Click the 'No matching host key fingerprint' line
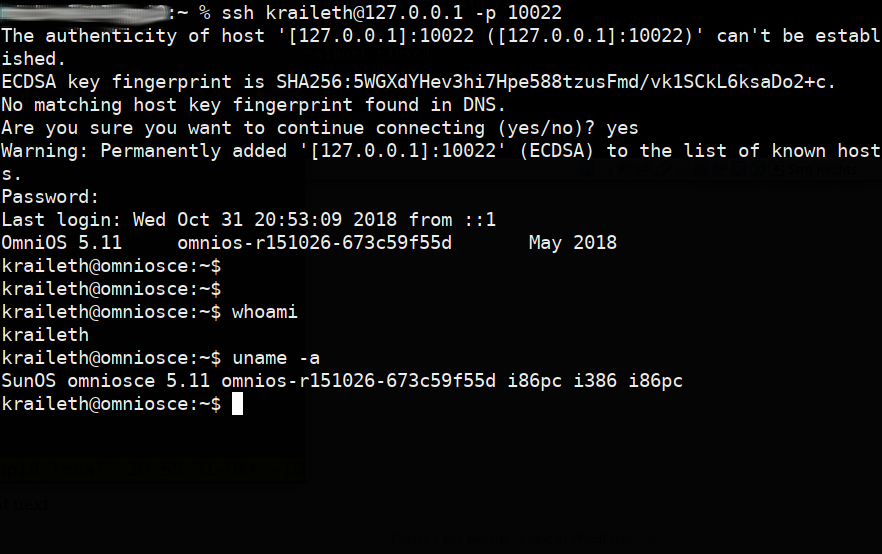The width and height of the screenshot is (882, 554). (254, 105)
